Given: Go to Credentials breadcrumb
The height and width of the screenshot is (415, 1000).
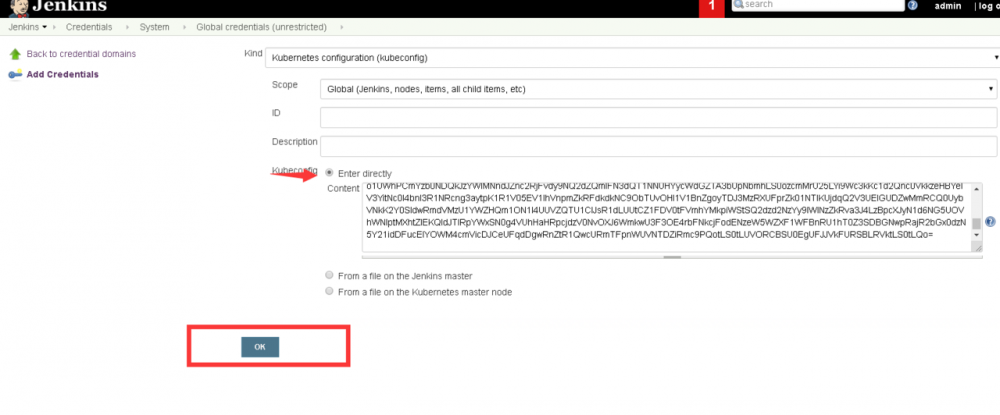Looking at the screenshot, I should pyautogui.click(x=89, y=27).
